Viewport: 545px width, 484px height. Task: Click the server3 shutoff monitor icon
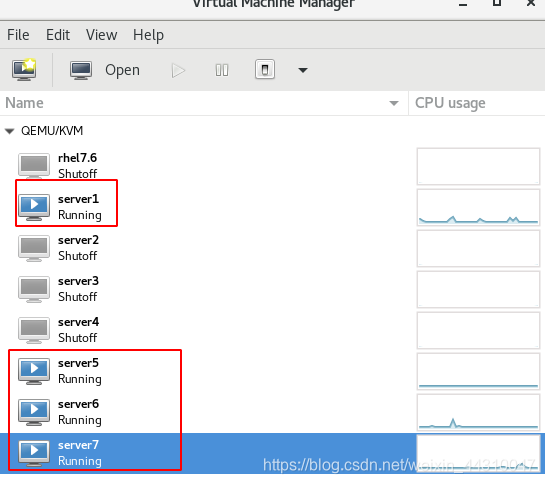(34, 289)
